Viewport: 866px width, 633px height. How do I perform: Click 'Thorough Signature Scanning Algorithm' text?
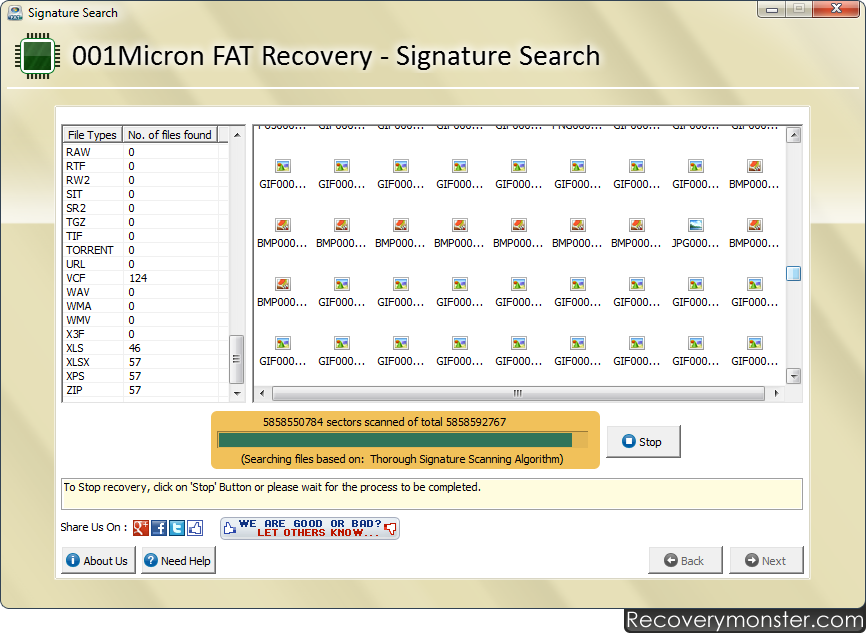pos(465,459)
